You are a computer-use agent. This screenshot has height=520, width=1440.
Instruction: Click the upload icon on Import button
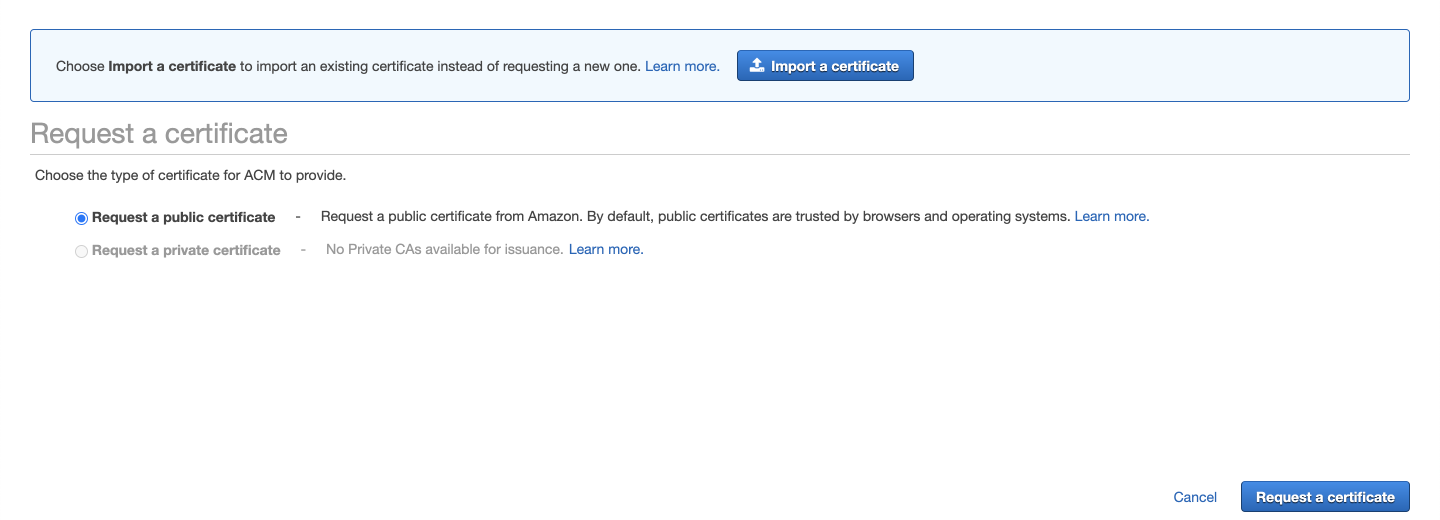757,66
